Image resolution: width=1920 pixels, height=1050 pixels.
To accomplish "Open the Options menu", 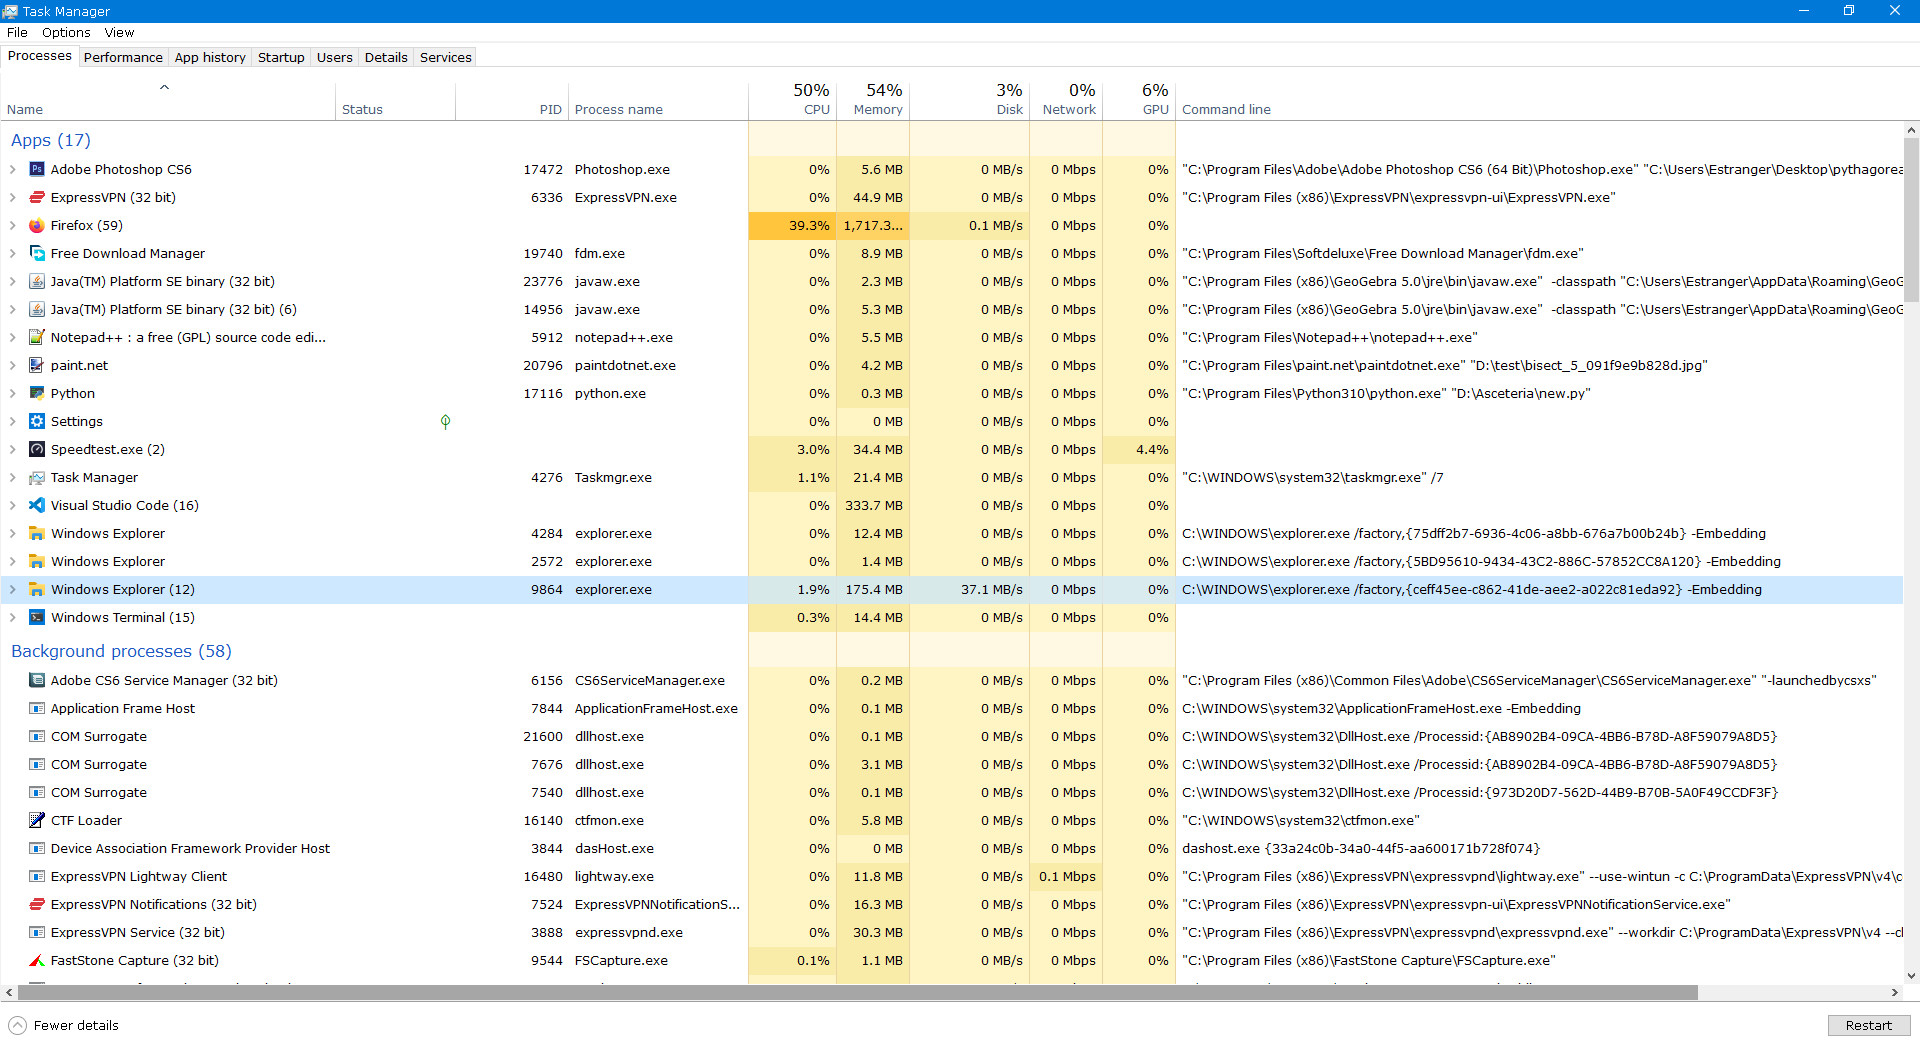I will (66, 32).
